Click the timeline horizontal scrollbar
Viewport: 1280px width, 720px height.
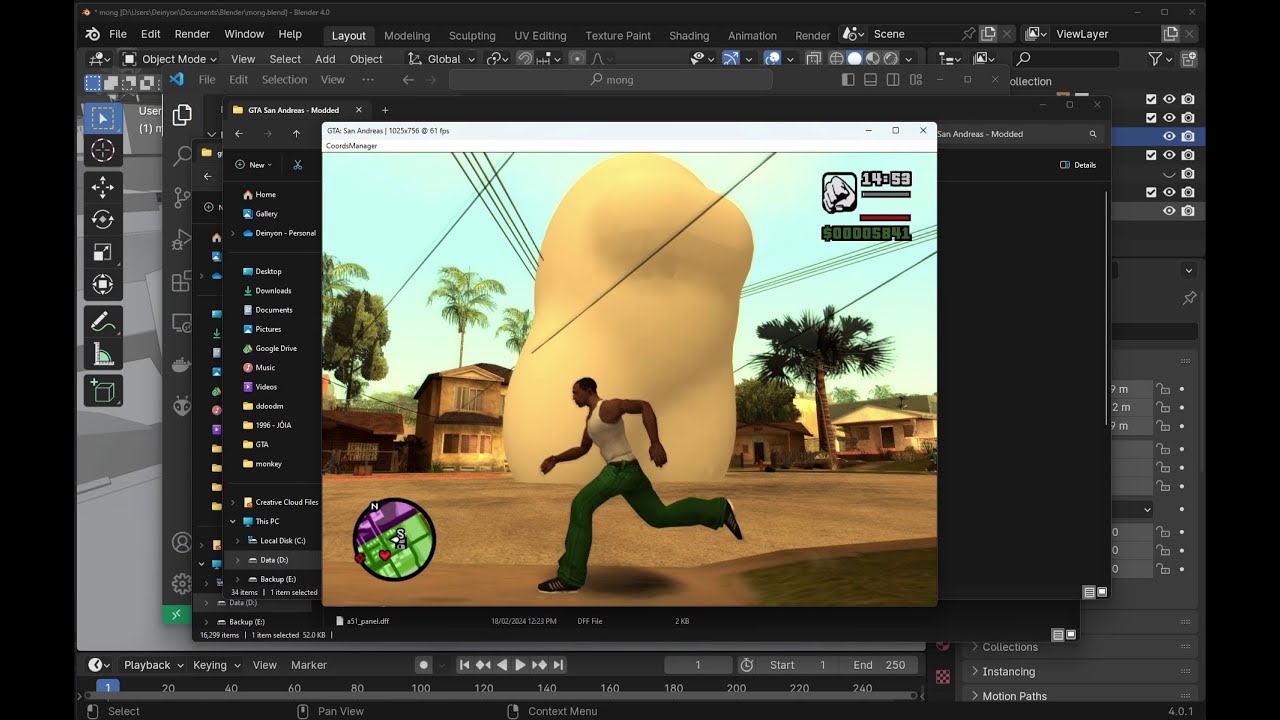500,695
